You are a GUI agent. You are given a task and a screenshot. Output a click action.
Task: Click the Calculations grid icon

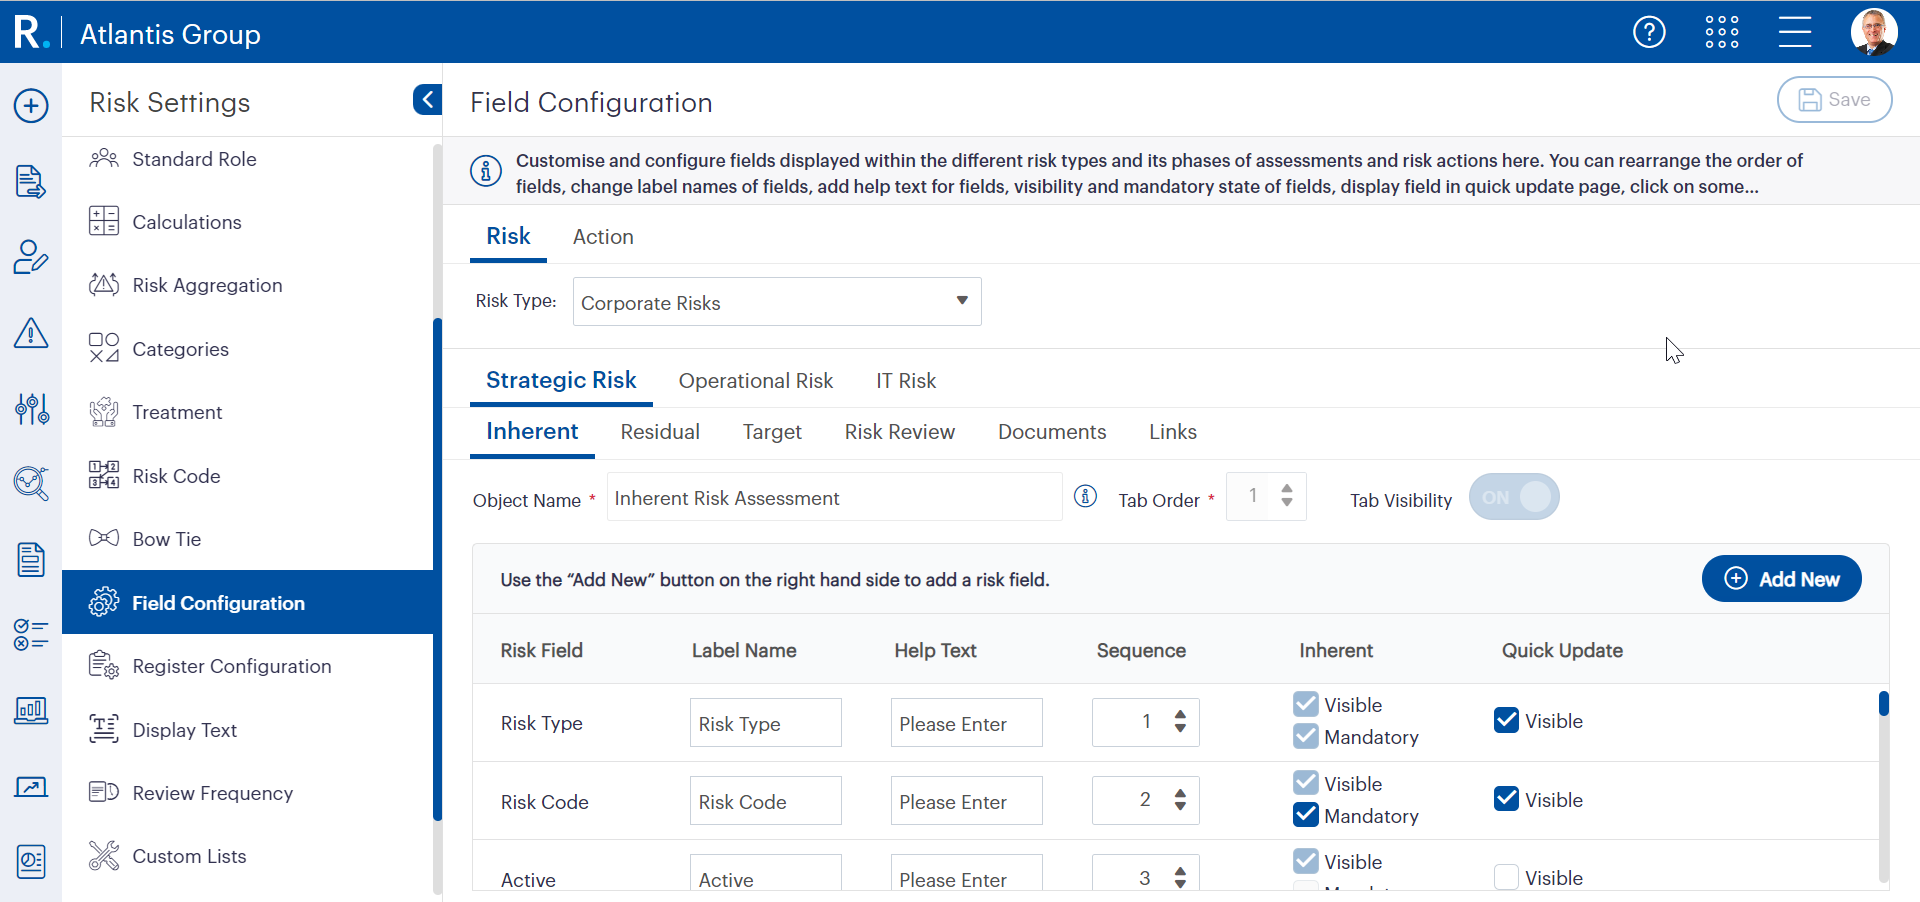[104, 221]
